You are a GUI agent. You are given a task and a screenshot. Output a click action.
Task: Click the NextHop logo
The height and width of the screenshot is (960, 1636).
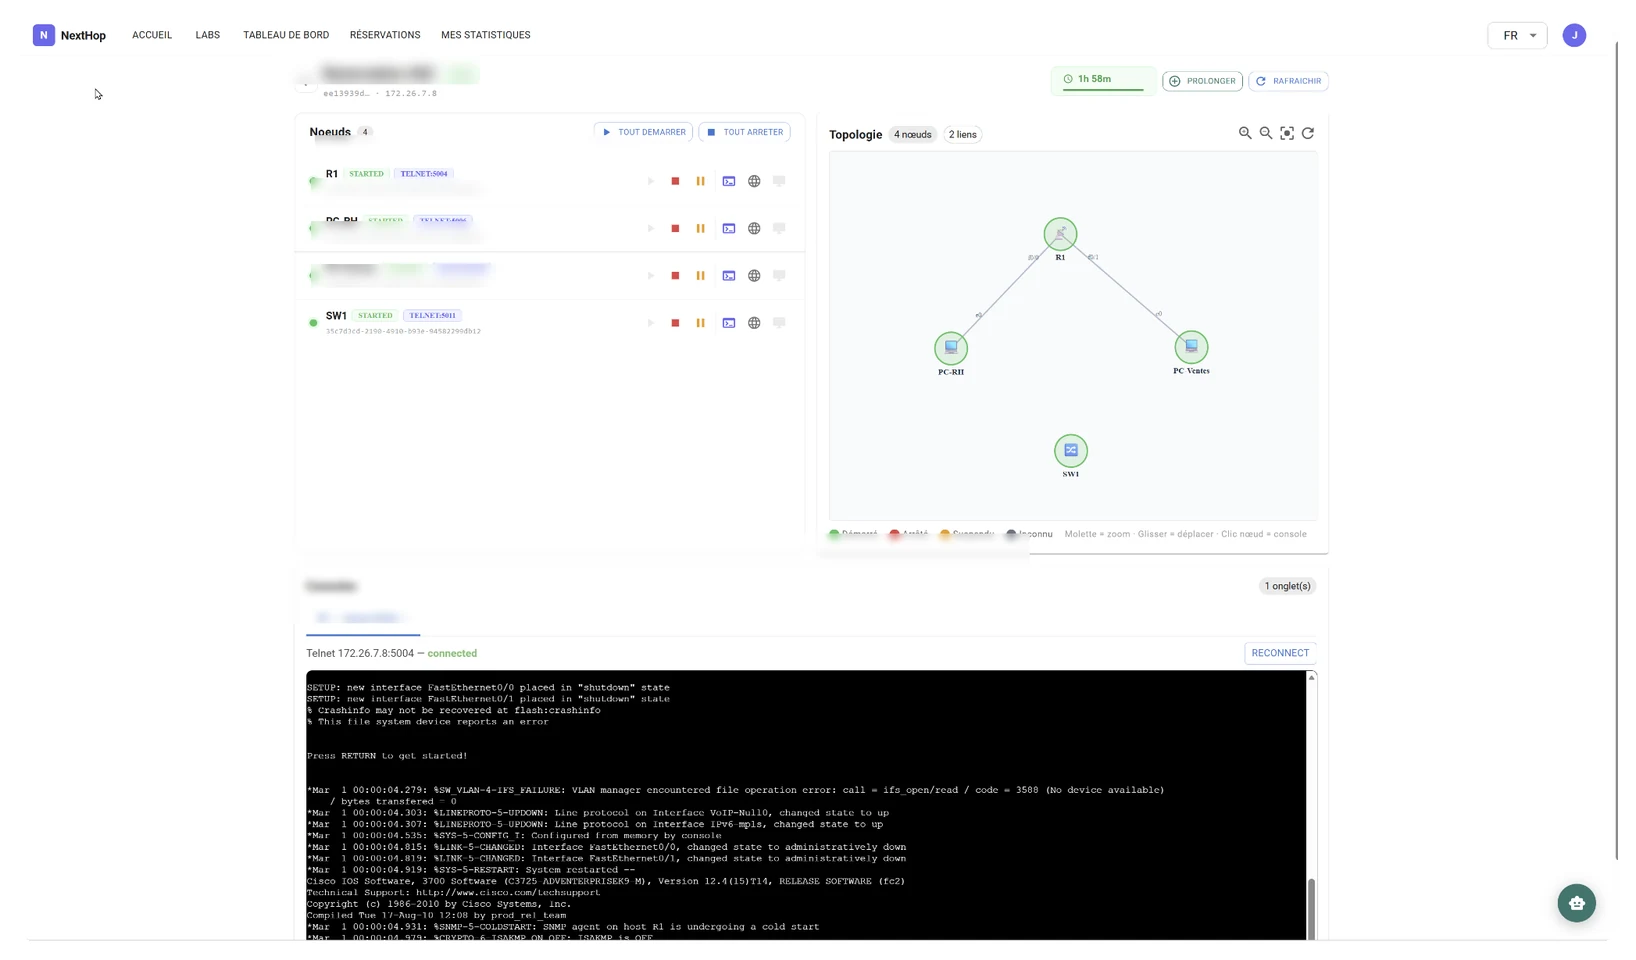69,35
